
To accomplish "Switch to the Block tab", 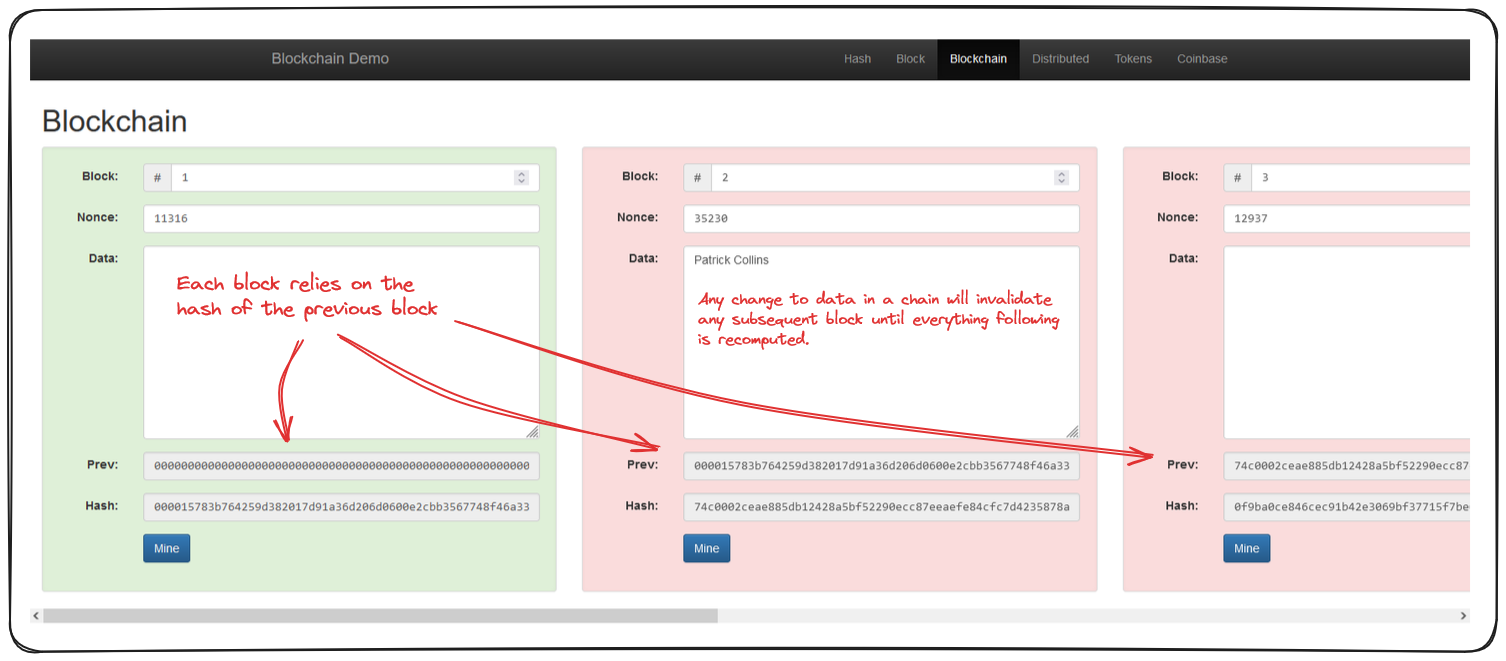I will tap(910, 59).
